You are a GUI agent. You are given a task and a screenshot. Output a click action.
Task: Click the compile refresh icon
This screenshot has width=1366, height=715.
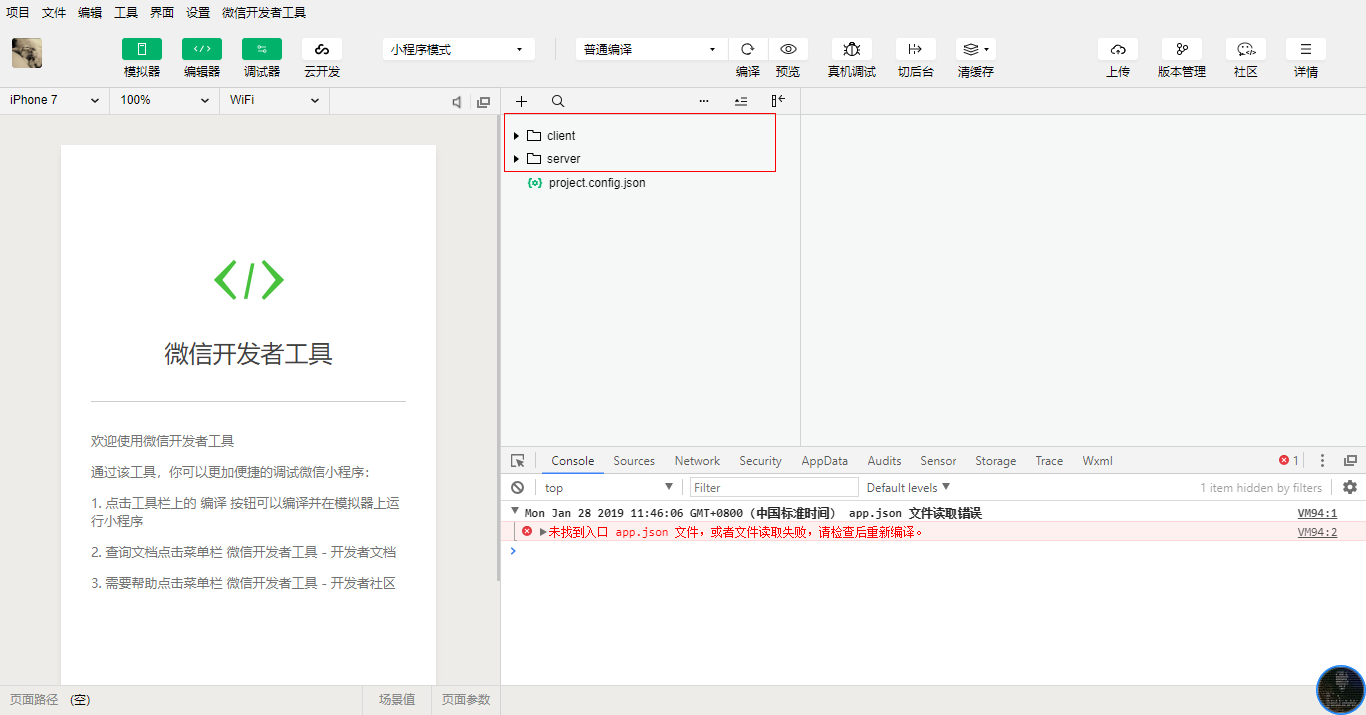pos(747,49)
